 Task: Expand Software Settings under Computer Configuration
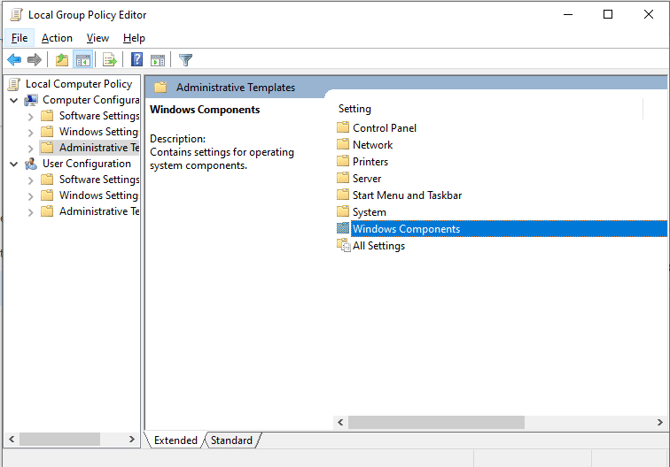[30, 116]
